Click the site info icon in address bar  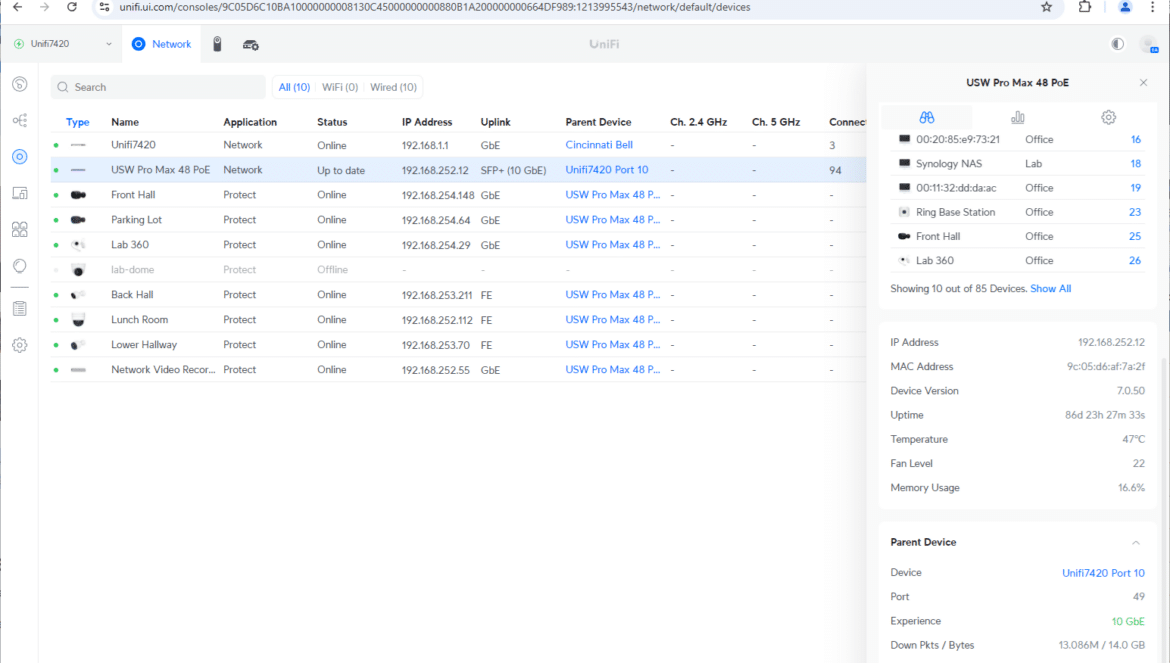[x=104, y=7]
